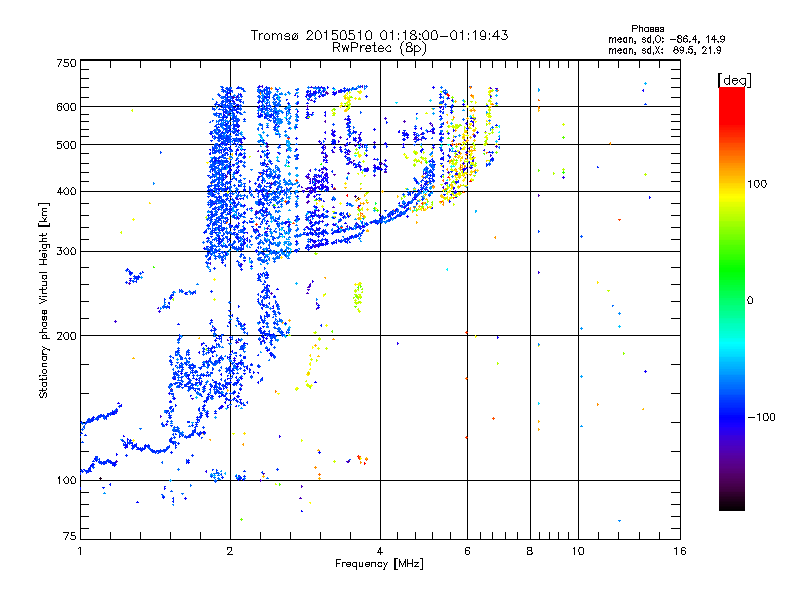Screen dimensions: 800x600
Task: Click the plot title 'Tromsø 20150510 01:18:00-01:19:43'
Action: click(380, 35)
